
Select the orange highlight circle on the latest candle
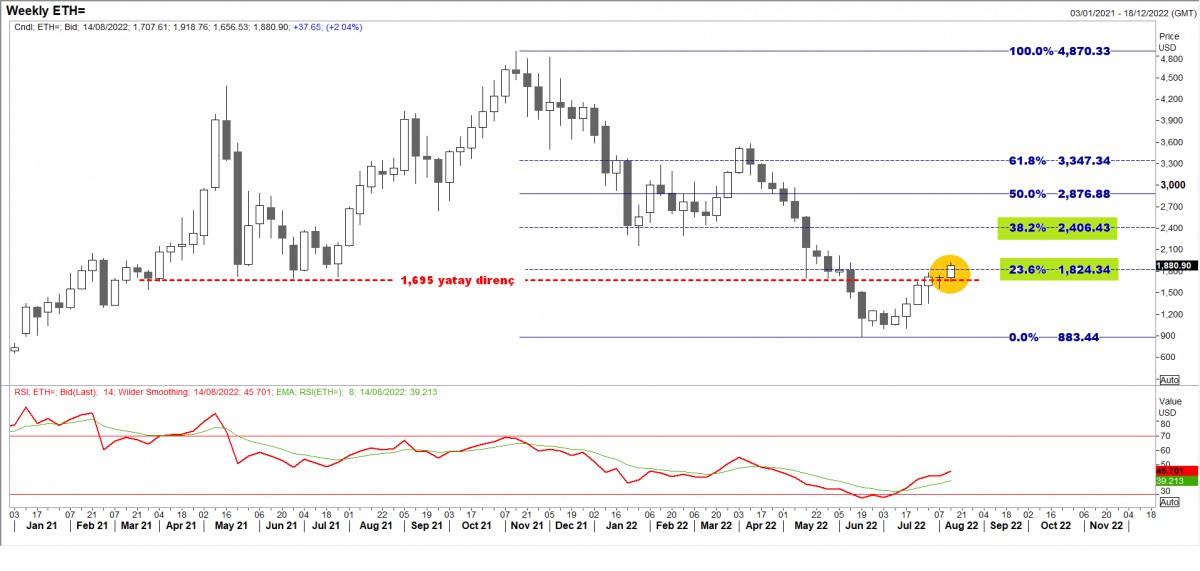pos(949,273)
